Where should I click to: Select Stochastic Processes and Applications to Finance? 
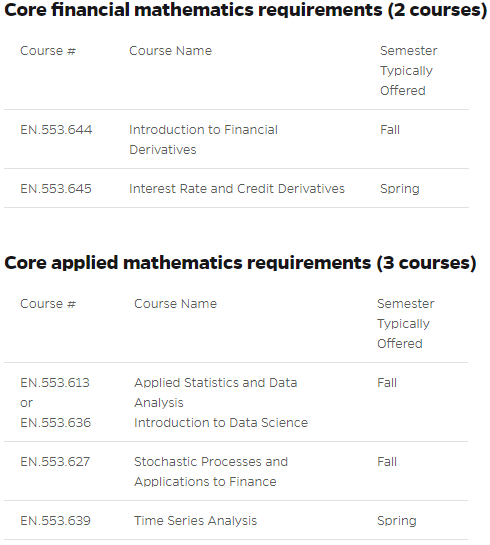coord(211,472)
